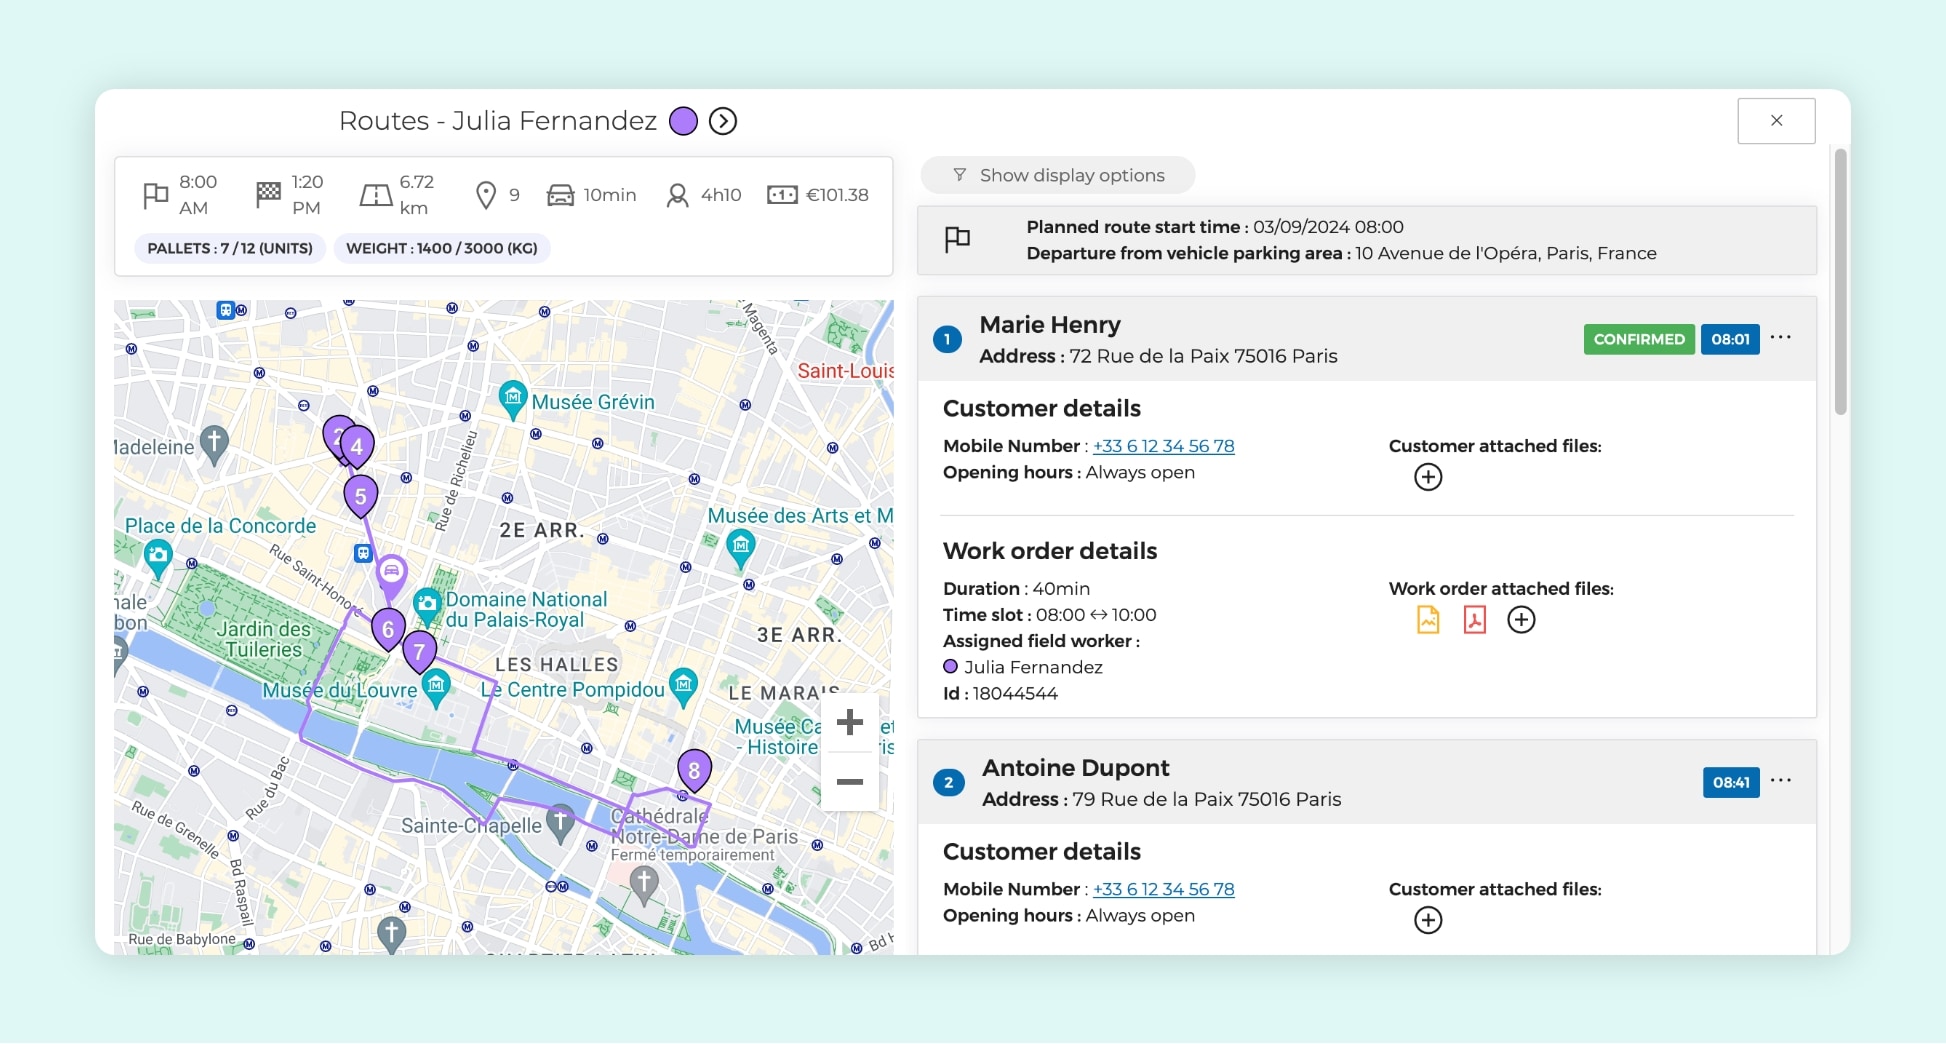Select map stop marker number 5
Viewport: 1946px width, 1044px height.
(x=361, y=495)
